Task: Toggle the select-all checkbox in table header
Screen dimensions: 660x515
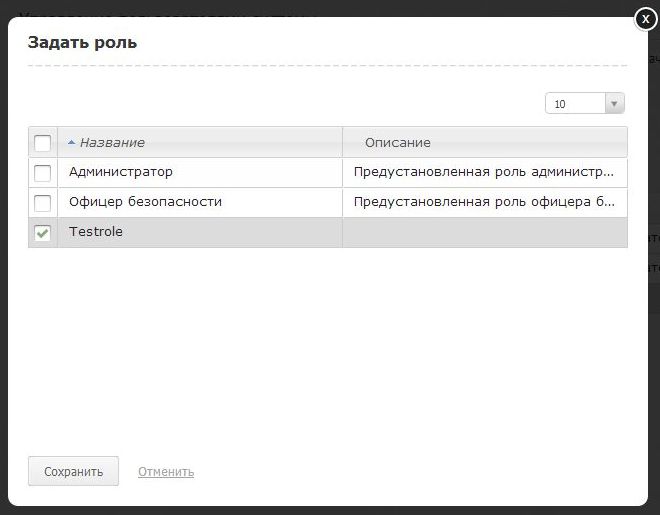Action: (x=43, y=143)
